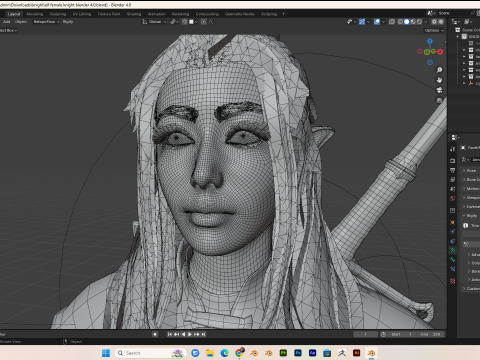This screenshot has height=360, width=480.
Task: Switch perspective/orthographic with the grid icon
Action: 439,100
